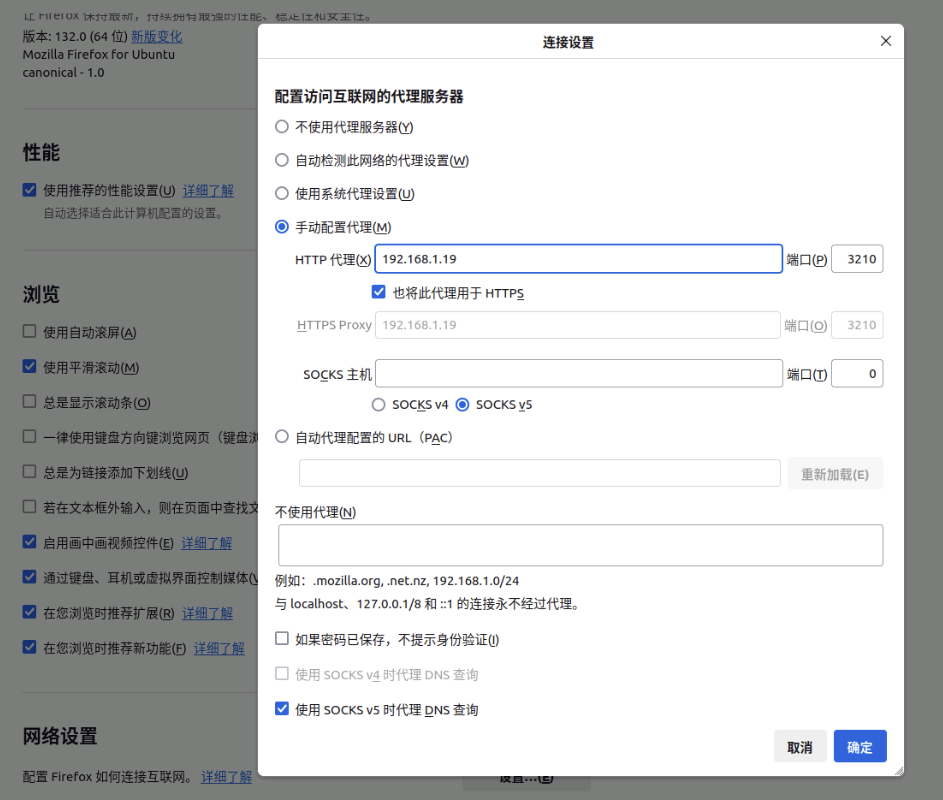Click the HTTP 代理 address field
This screenshot has width=943, height=800.
pyautogui.click(x=578, y=259)
